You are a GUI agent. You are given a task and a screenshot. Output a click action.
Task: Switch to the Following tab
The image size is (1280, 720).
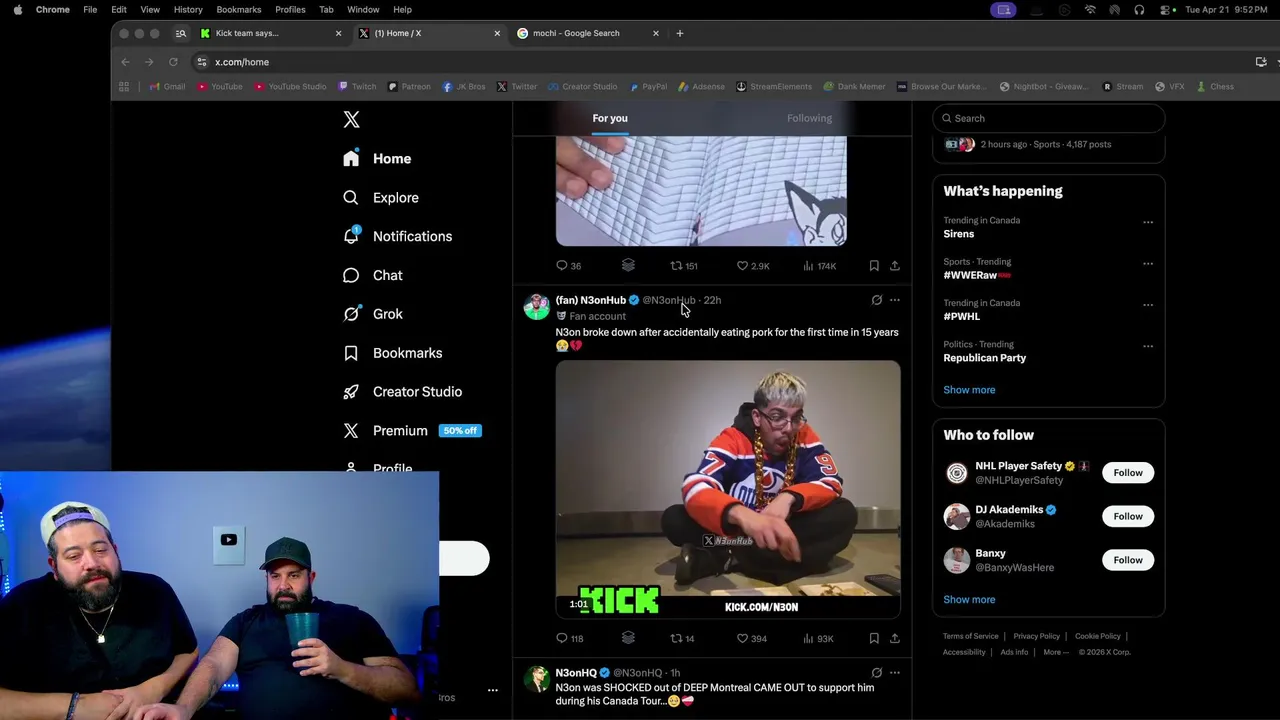coord(809,118)
